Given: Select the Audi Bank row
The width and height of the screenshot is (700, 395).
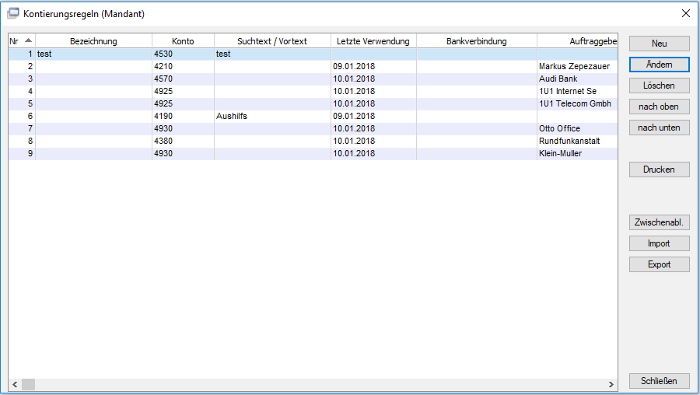Looking at the screenshot, I should (313, 79).
